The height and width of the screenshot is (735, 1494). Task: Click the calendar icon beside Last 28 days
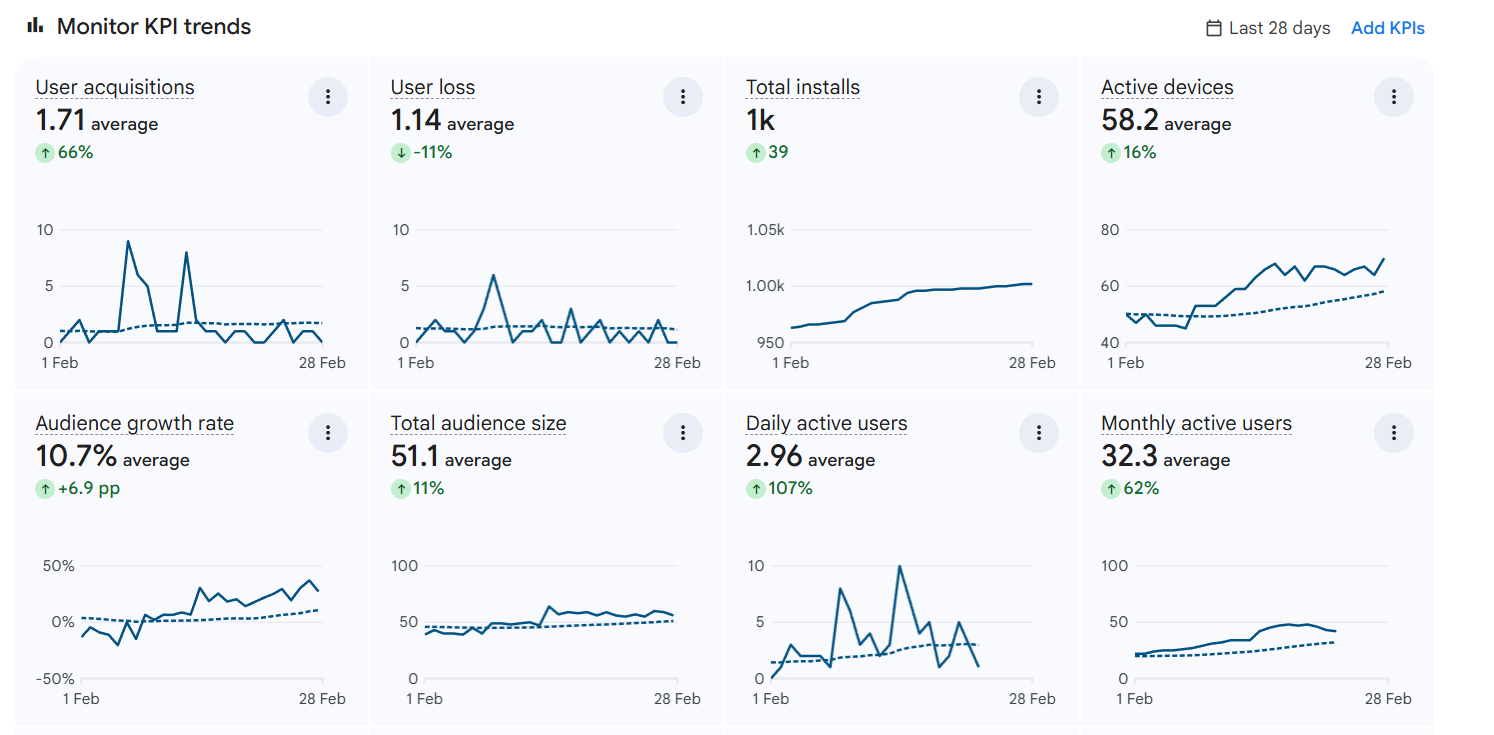point(1214,28)
